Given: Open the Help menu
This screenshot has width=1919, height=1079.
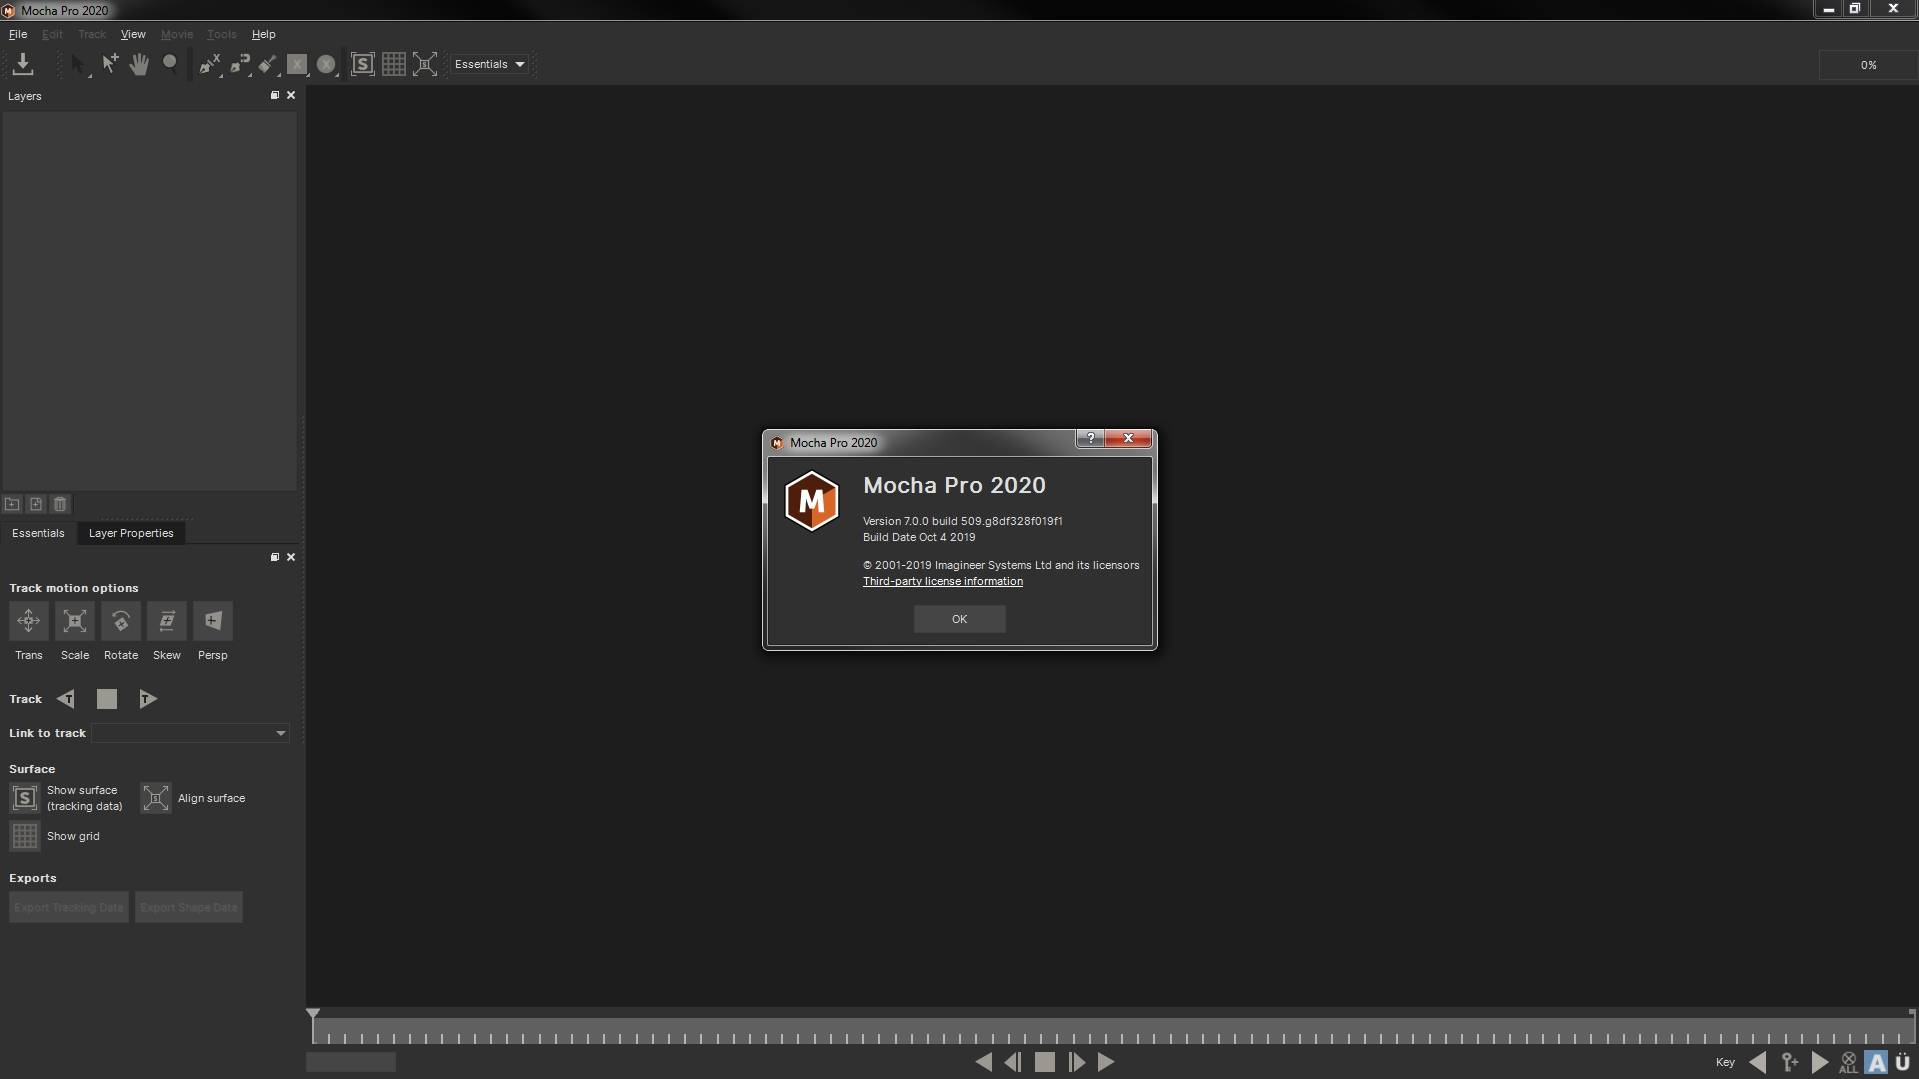Looking at the screenshot, I should tap(263, 34).
